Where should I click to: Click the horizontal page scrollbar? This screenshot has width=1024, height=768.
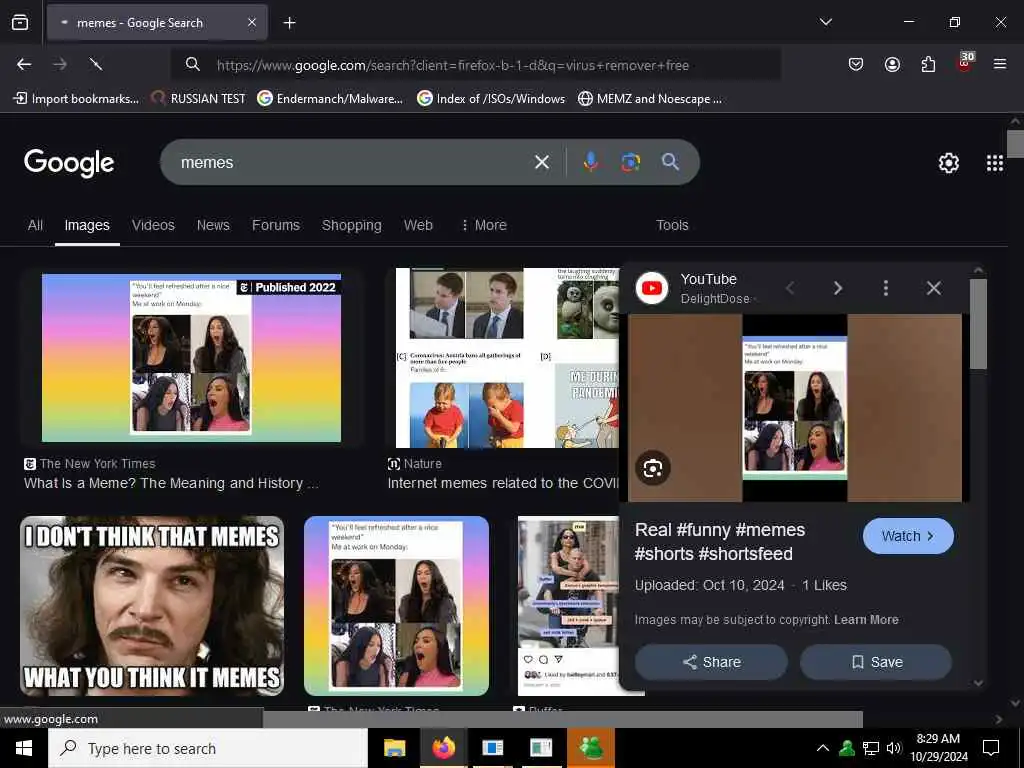(562, 719)
